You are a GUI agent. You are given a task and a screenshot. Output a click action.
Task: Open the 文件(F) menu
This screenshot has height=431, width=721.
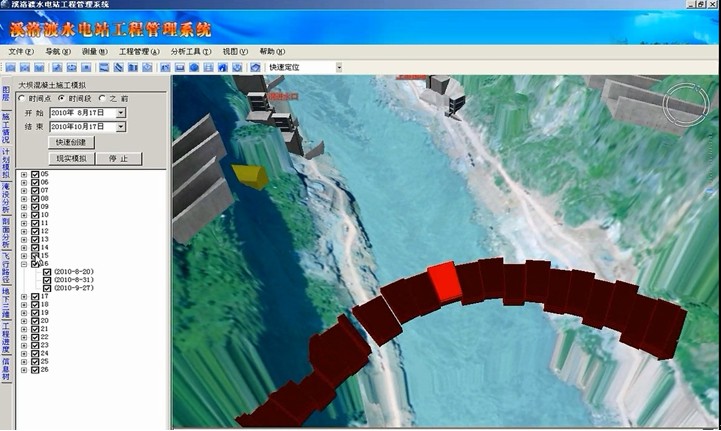click(21, 52)
